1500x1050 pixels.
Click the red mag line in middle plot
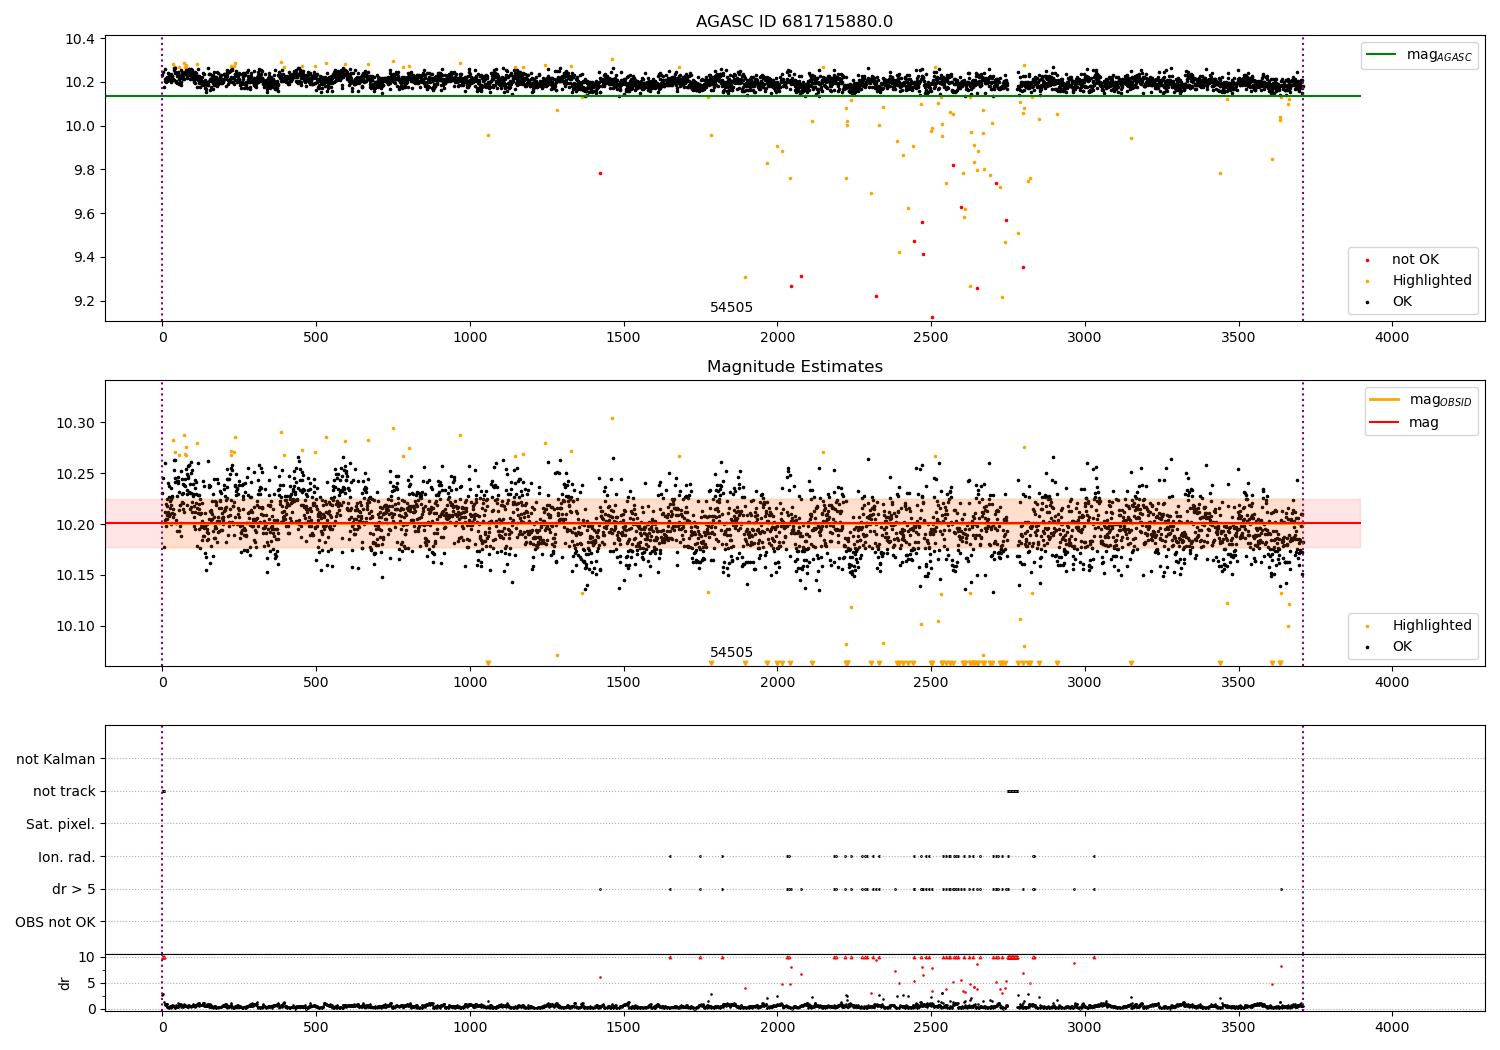click(732, 523)
